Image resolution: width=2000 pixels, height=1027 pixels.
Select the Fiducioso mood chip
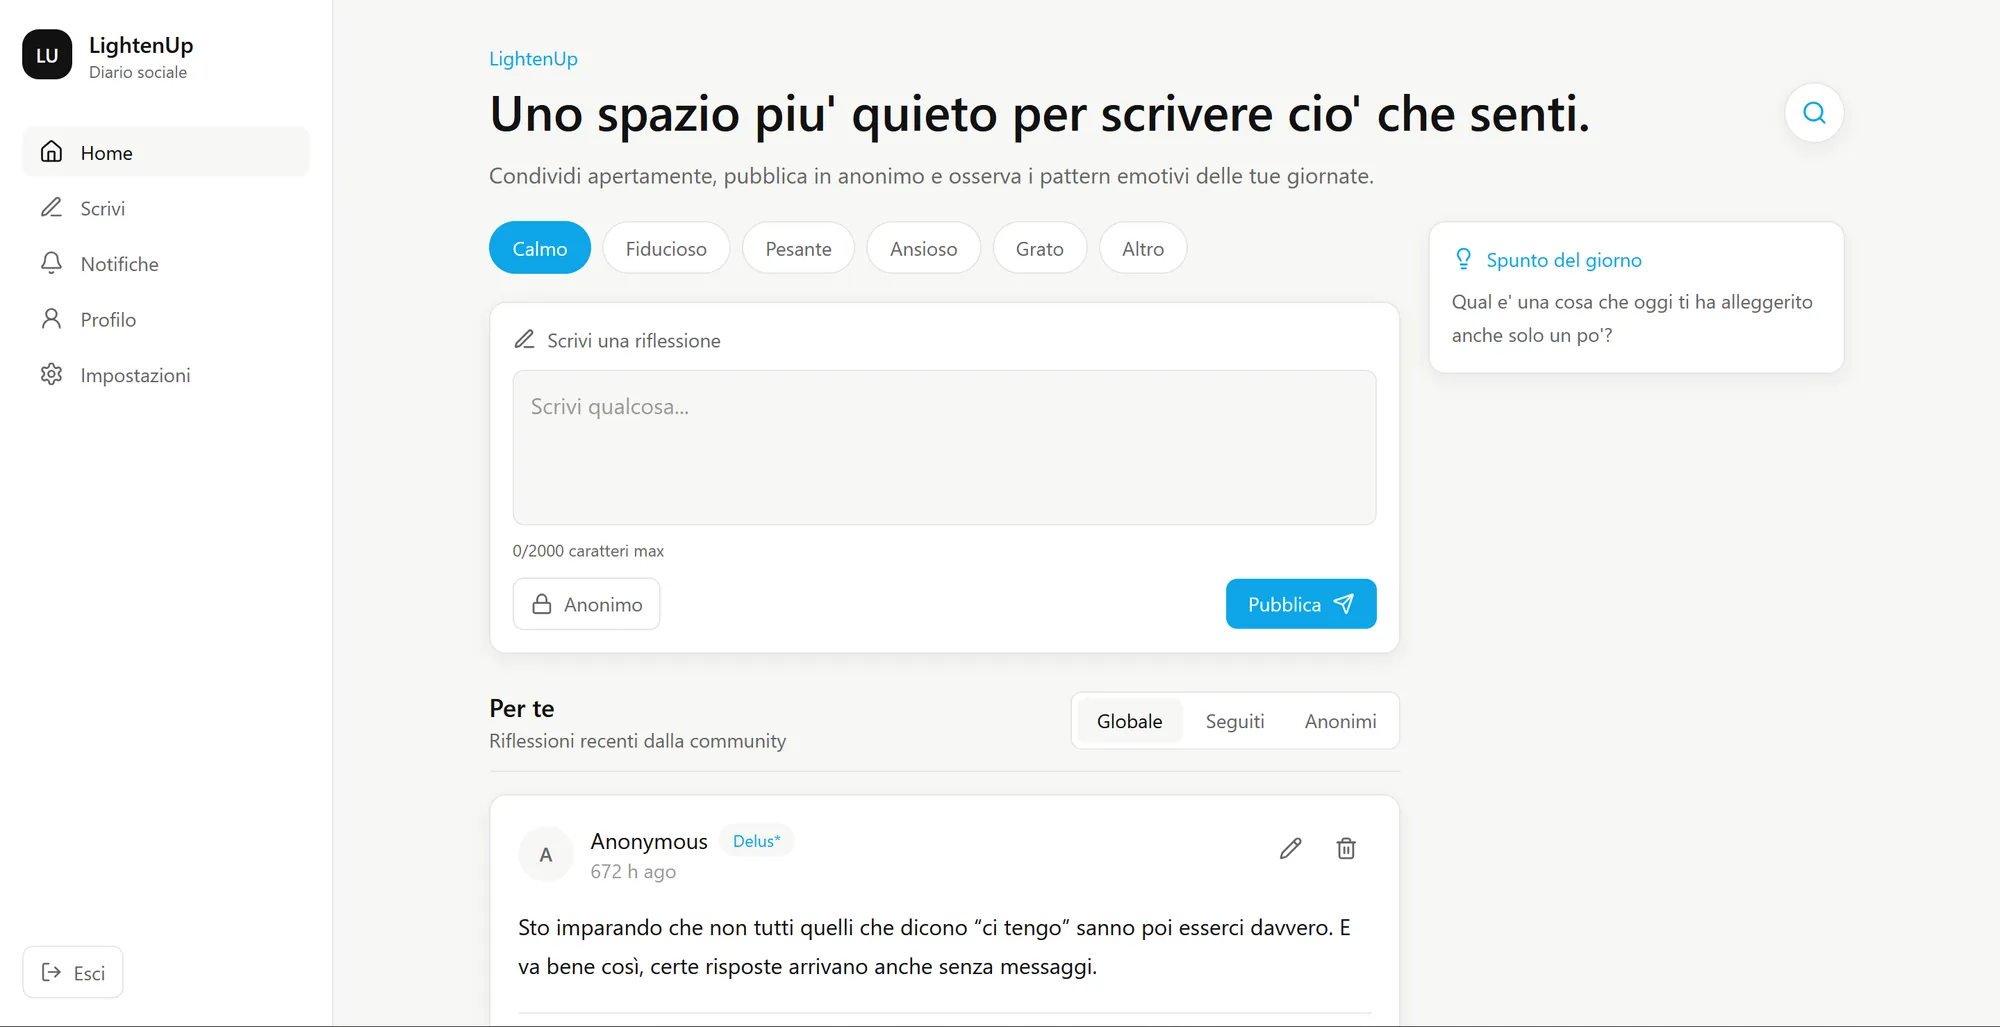[x=666, y=248]
